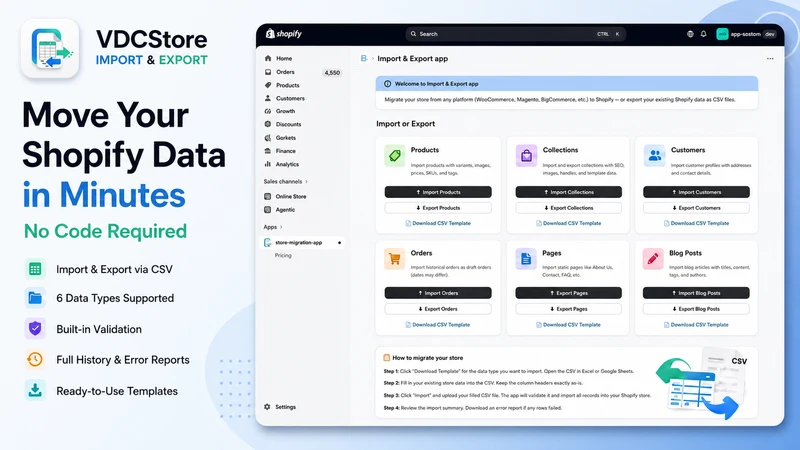
Task: Open notifications bell icon
Action: point(704,34)
